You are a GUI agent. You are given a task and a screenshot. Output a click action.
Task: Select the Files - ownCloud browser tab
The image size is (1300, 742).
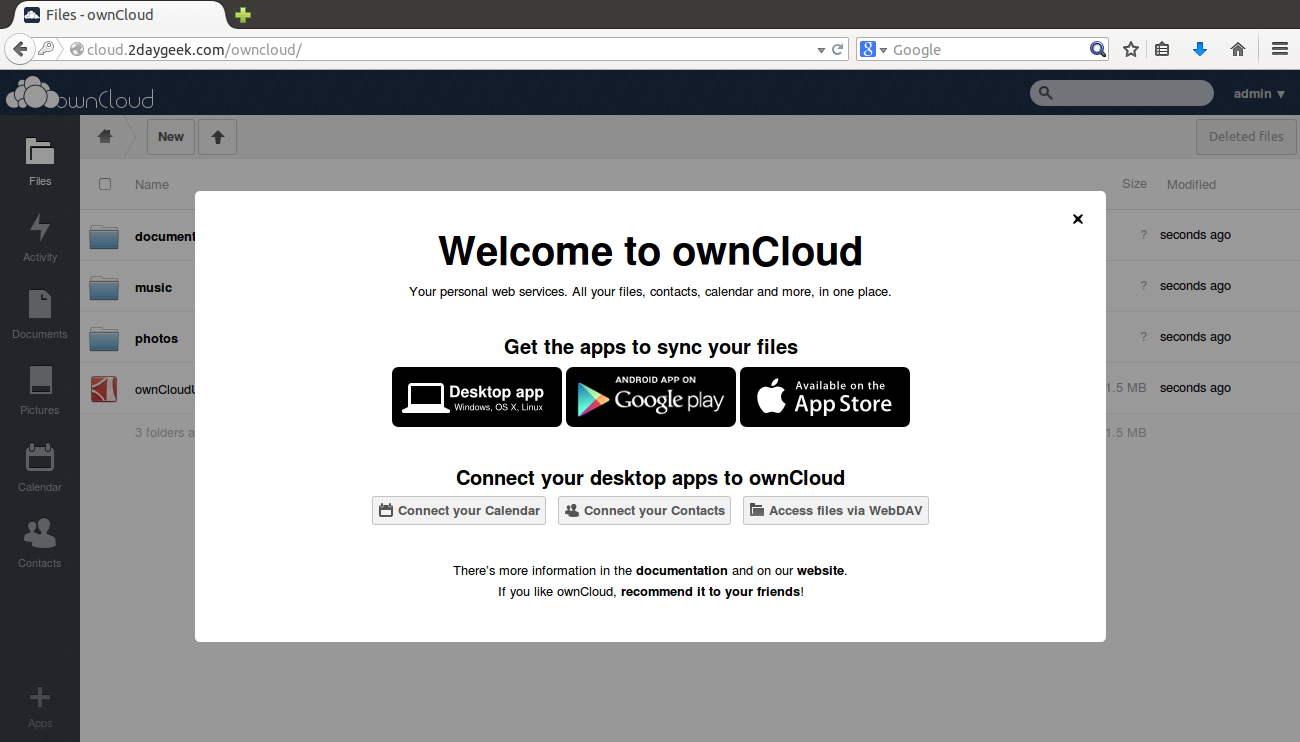click(x=116, y=15)
